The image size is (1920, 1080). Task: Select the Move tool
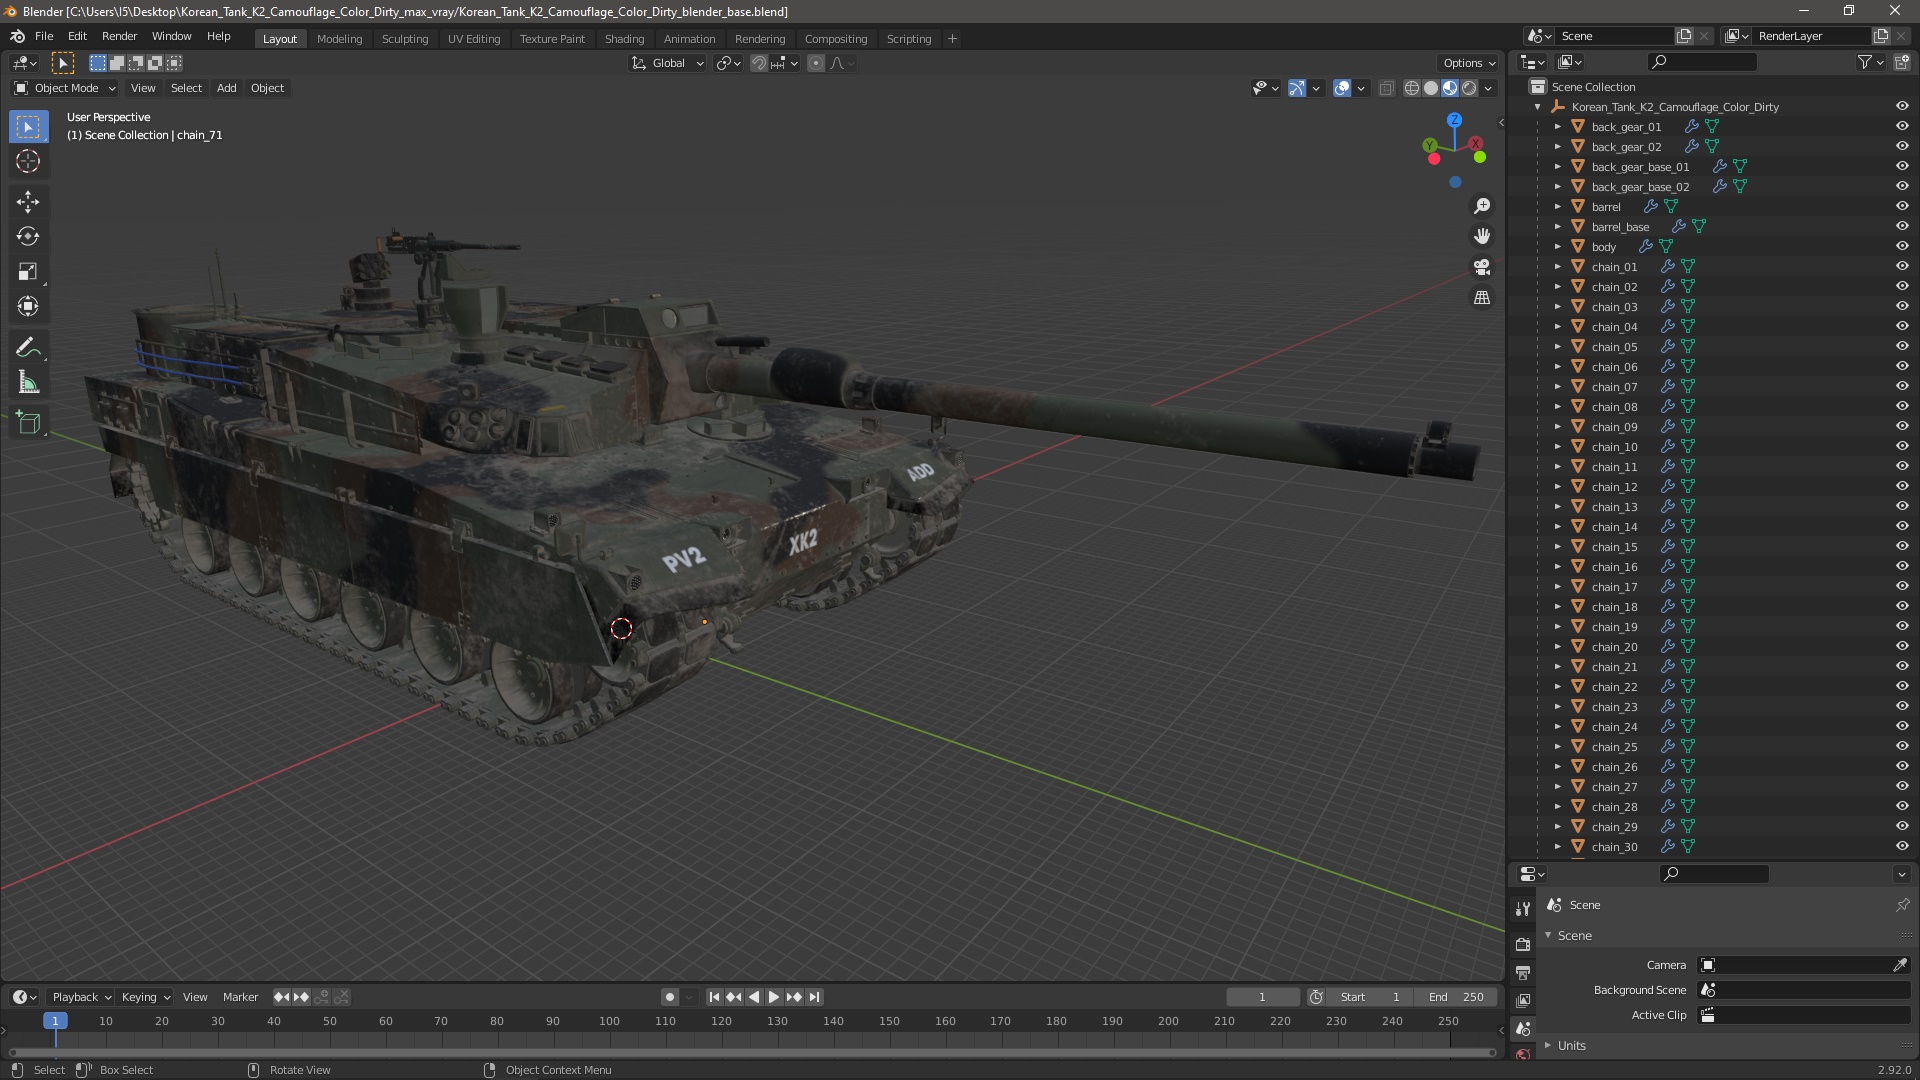click(x=28, y=202)
